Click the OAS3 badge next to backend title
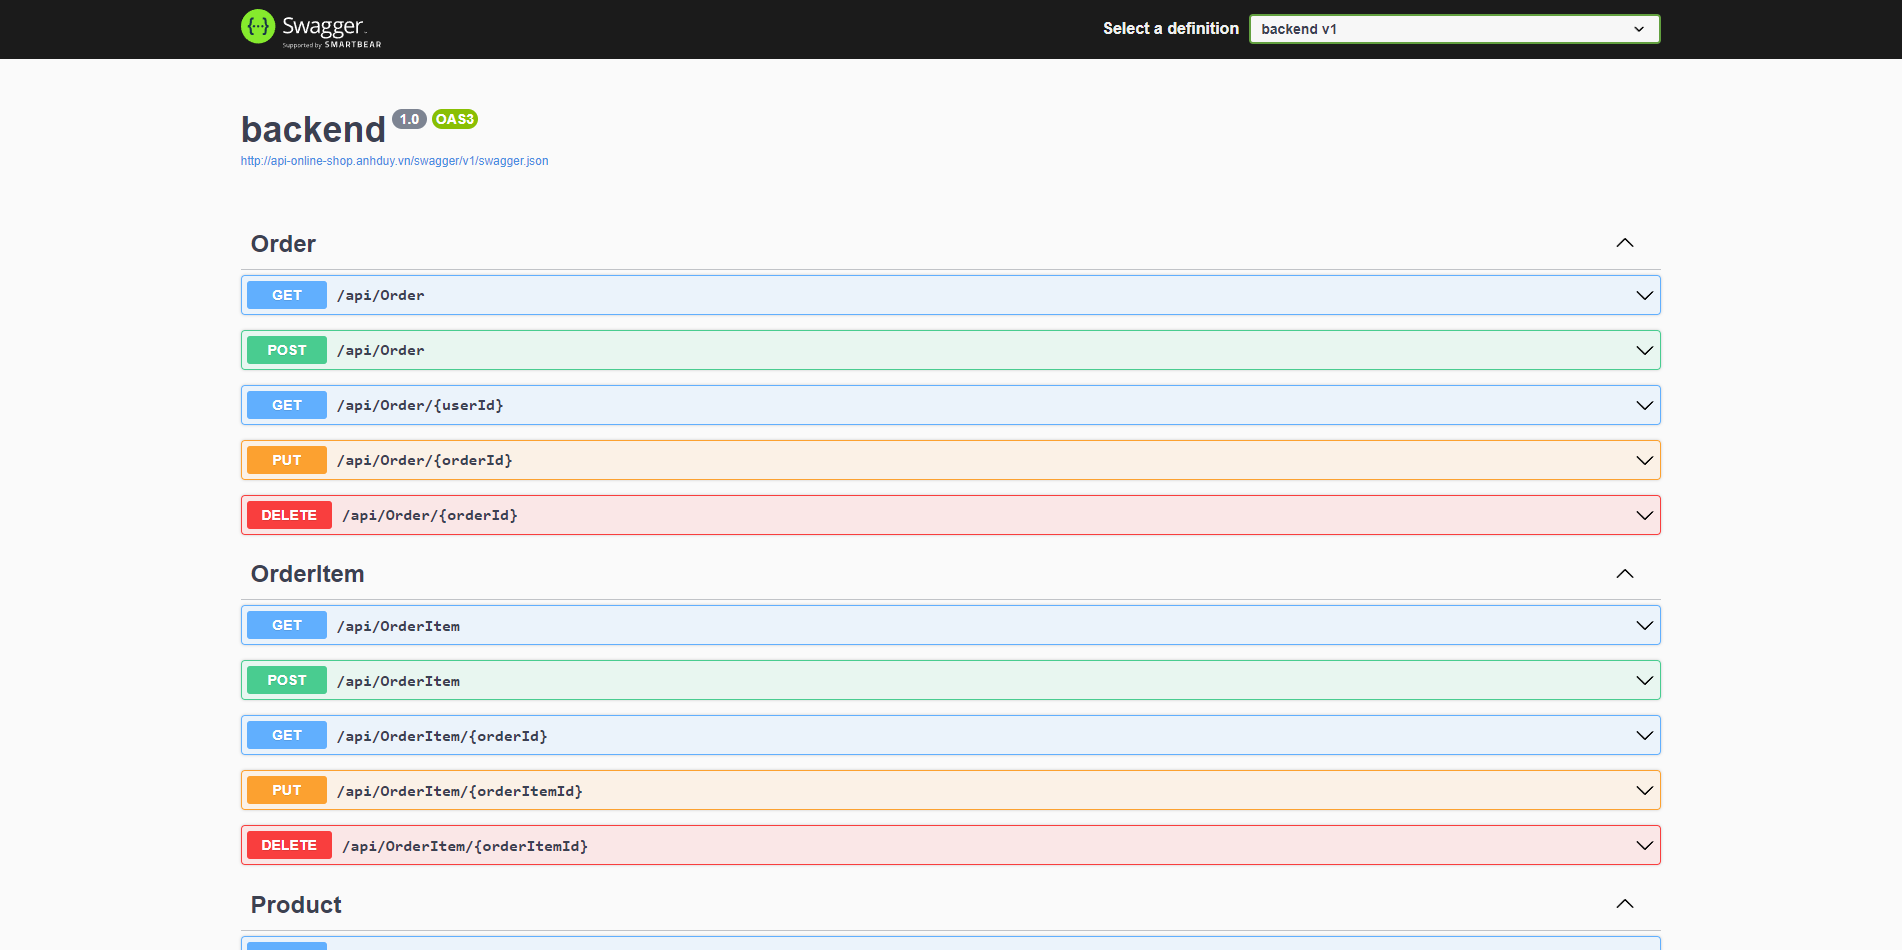 [x=455, y=118]
